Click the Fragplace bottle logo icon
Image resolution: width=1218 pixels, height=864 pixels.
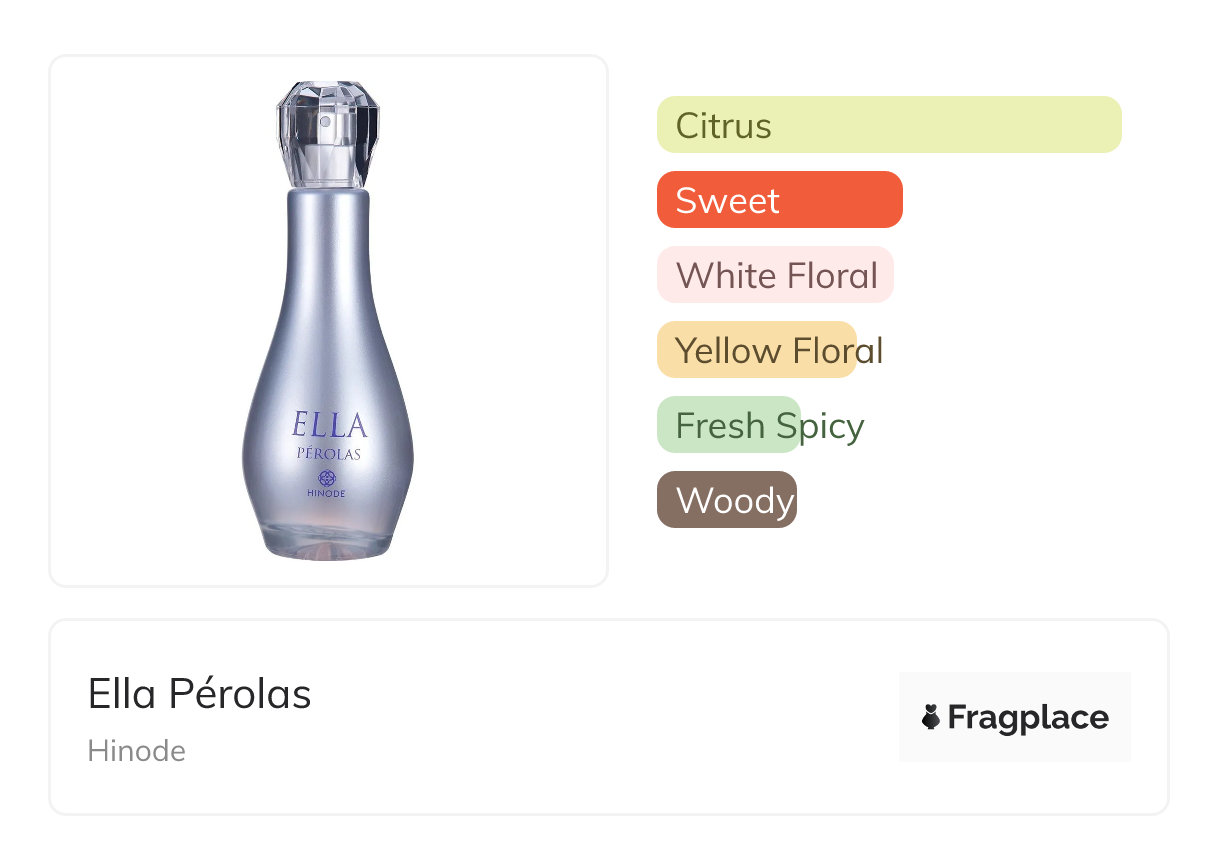(x=931, y=717)
